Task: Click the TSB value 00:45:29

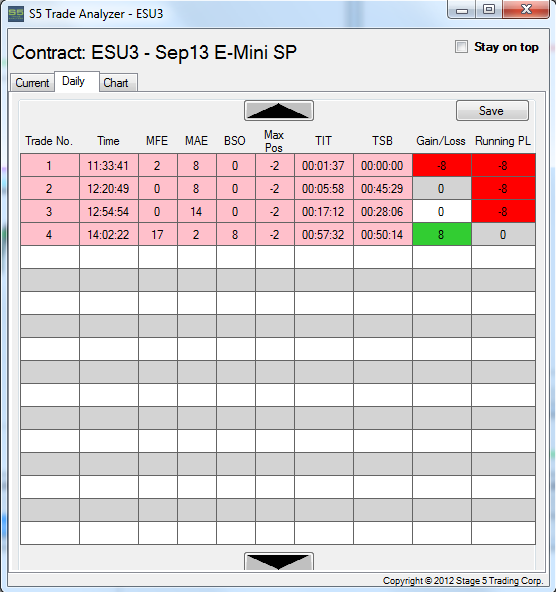Action: [383, 188]
